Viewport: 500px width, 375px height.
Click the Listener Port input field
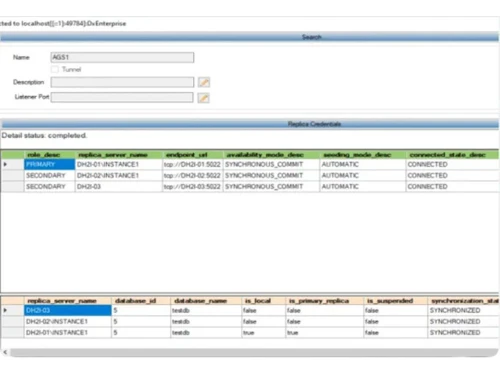pos(122,97)
